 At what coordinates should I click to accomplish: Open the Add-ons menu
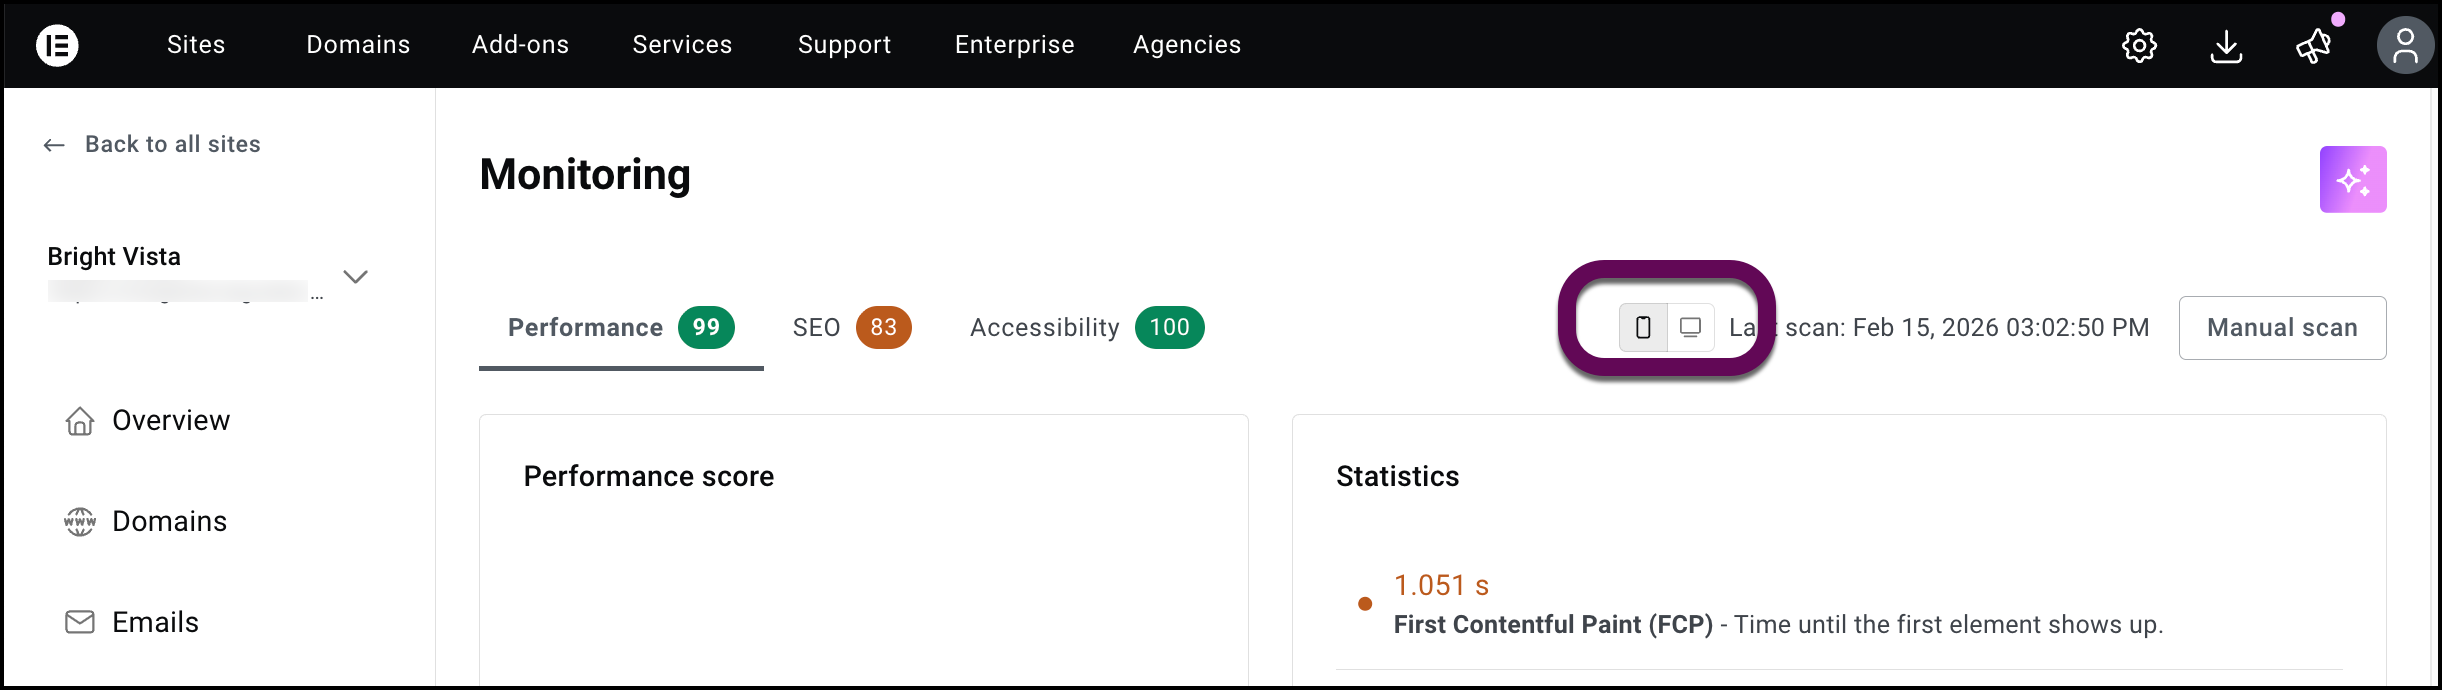coord(520,45)
